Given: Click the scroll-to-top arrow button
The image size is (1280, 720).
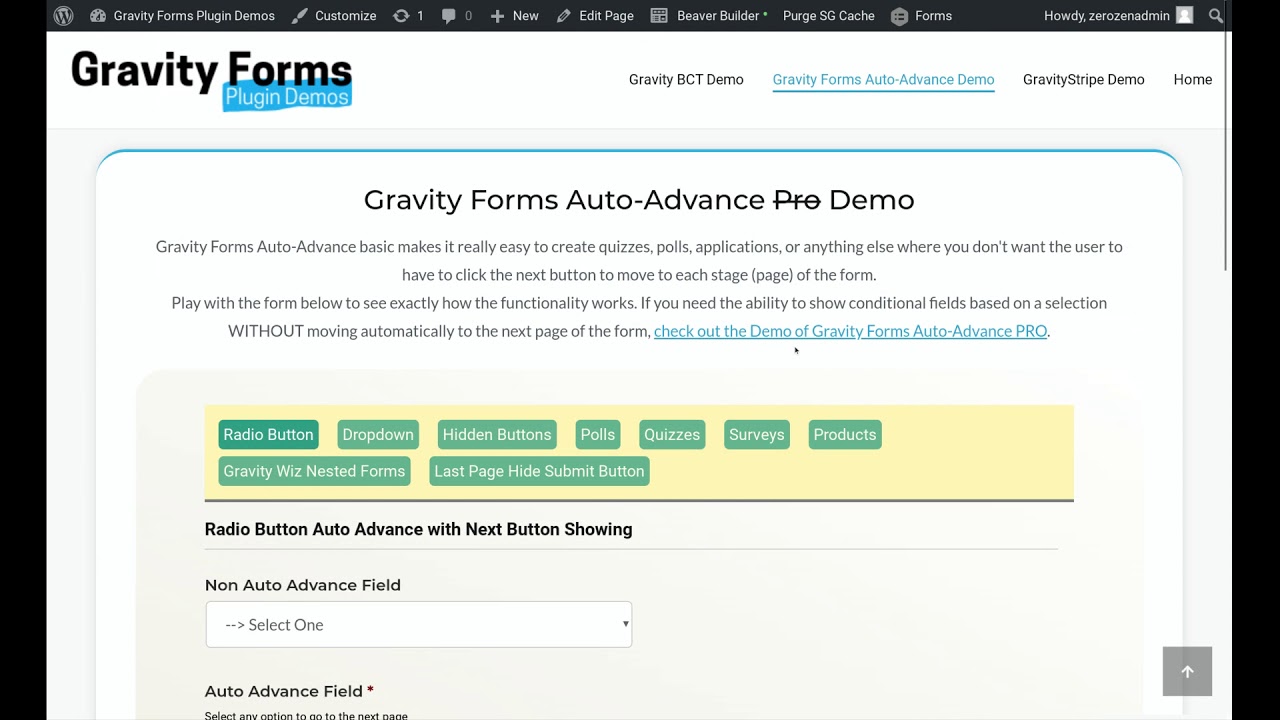Looking at the screenshot, I should click(x=1187, y=671).
